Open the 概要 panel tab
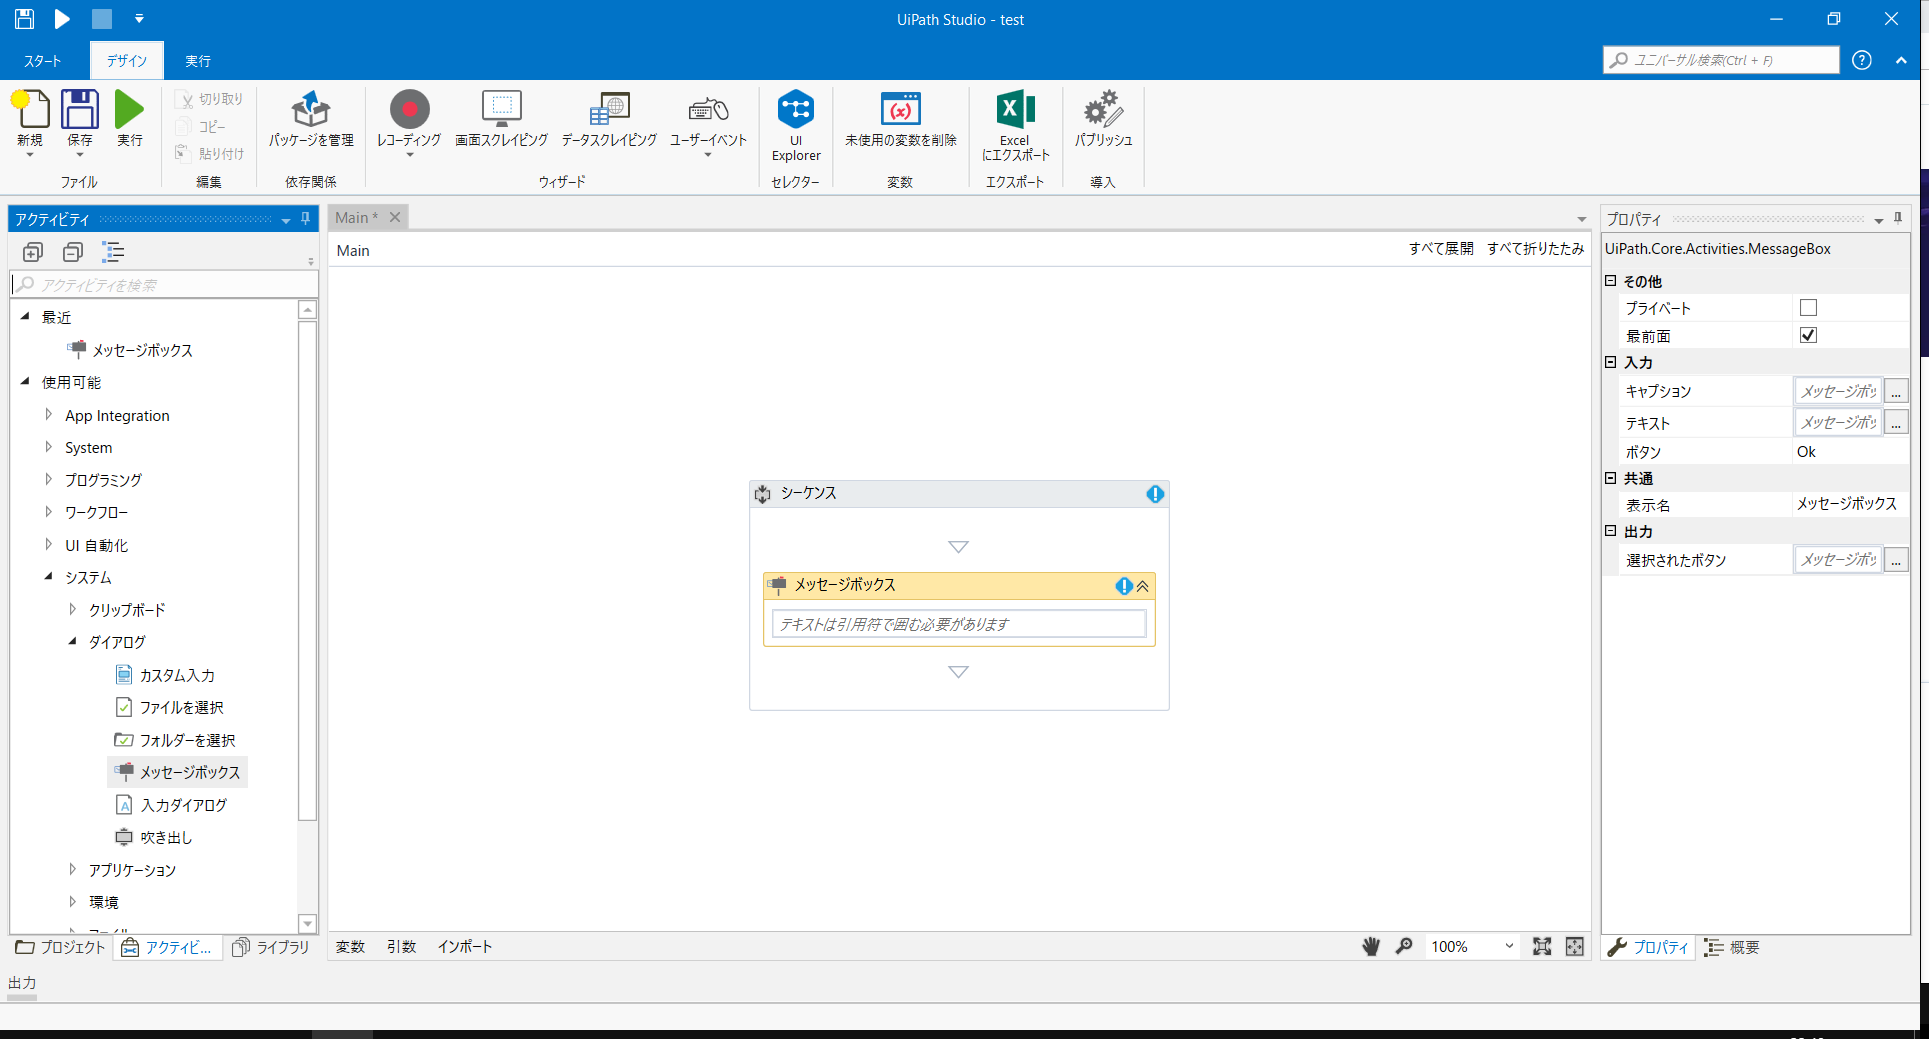Screen dimensions: 1929x1039 tap(1732, 947)
